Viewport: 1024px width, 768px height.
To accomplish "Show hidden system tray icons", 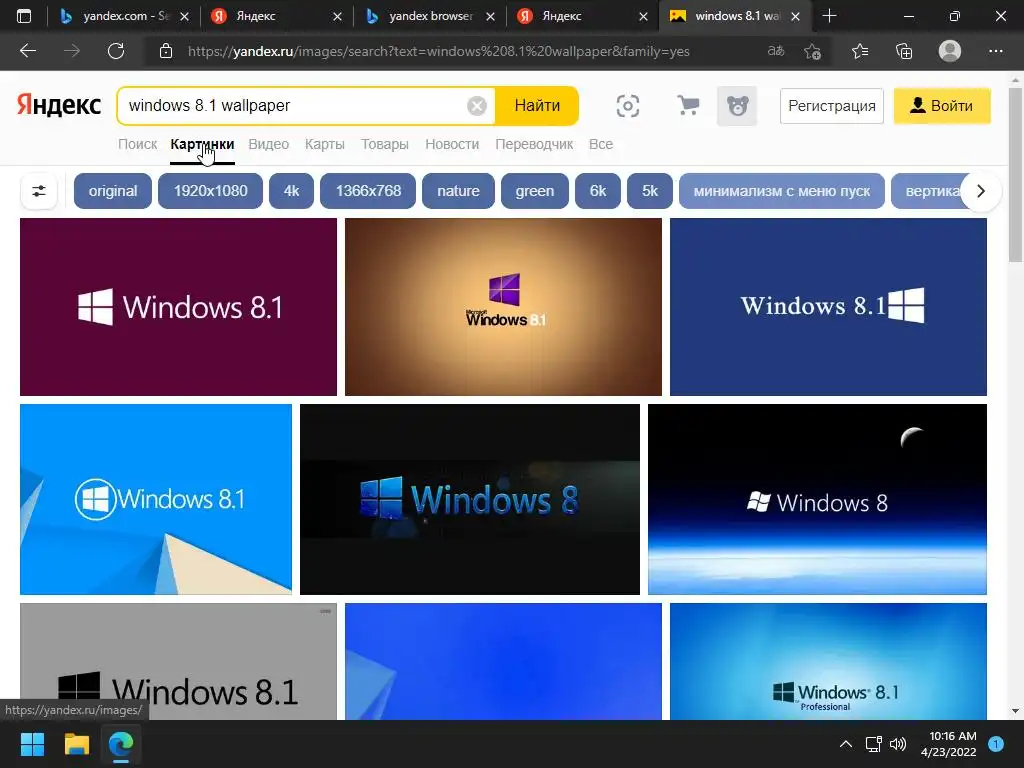I will pos(846,744).
